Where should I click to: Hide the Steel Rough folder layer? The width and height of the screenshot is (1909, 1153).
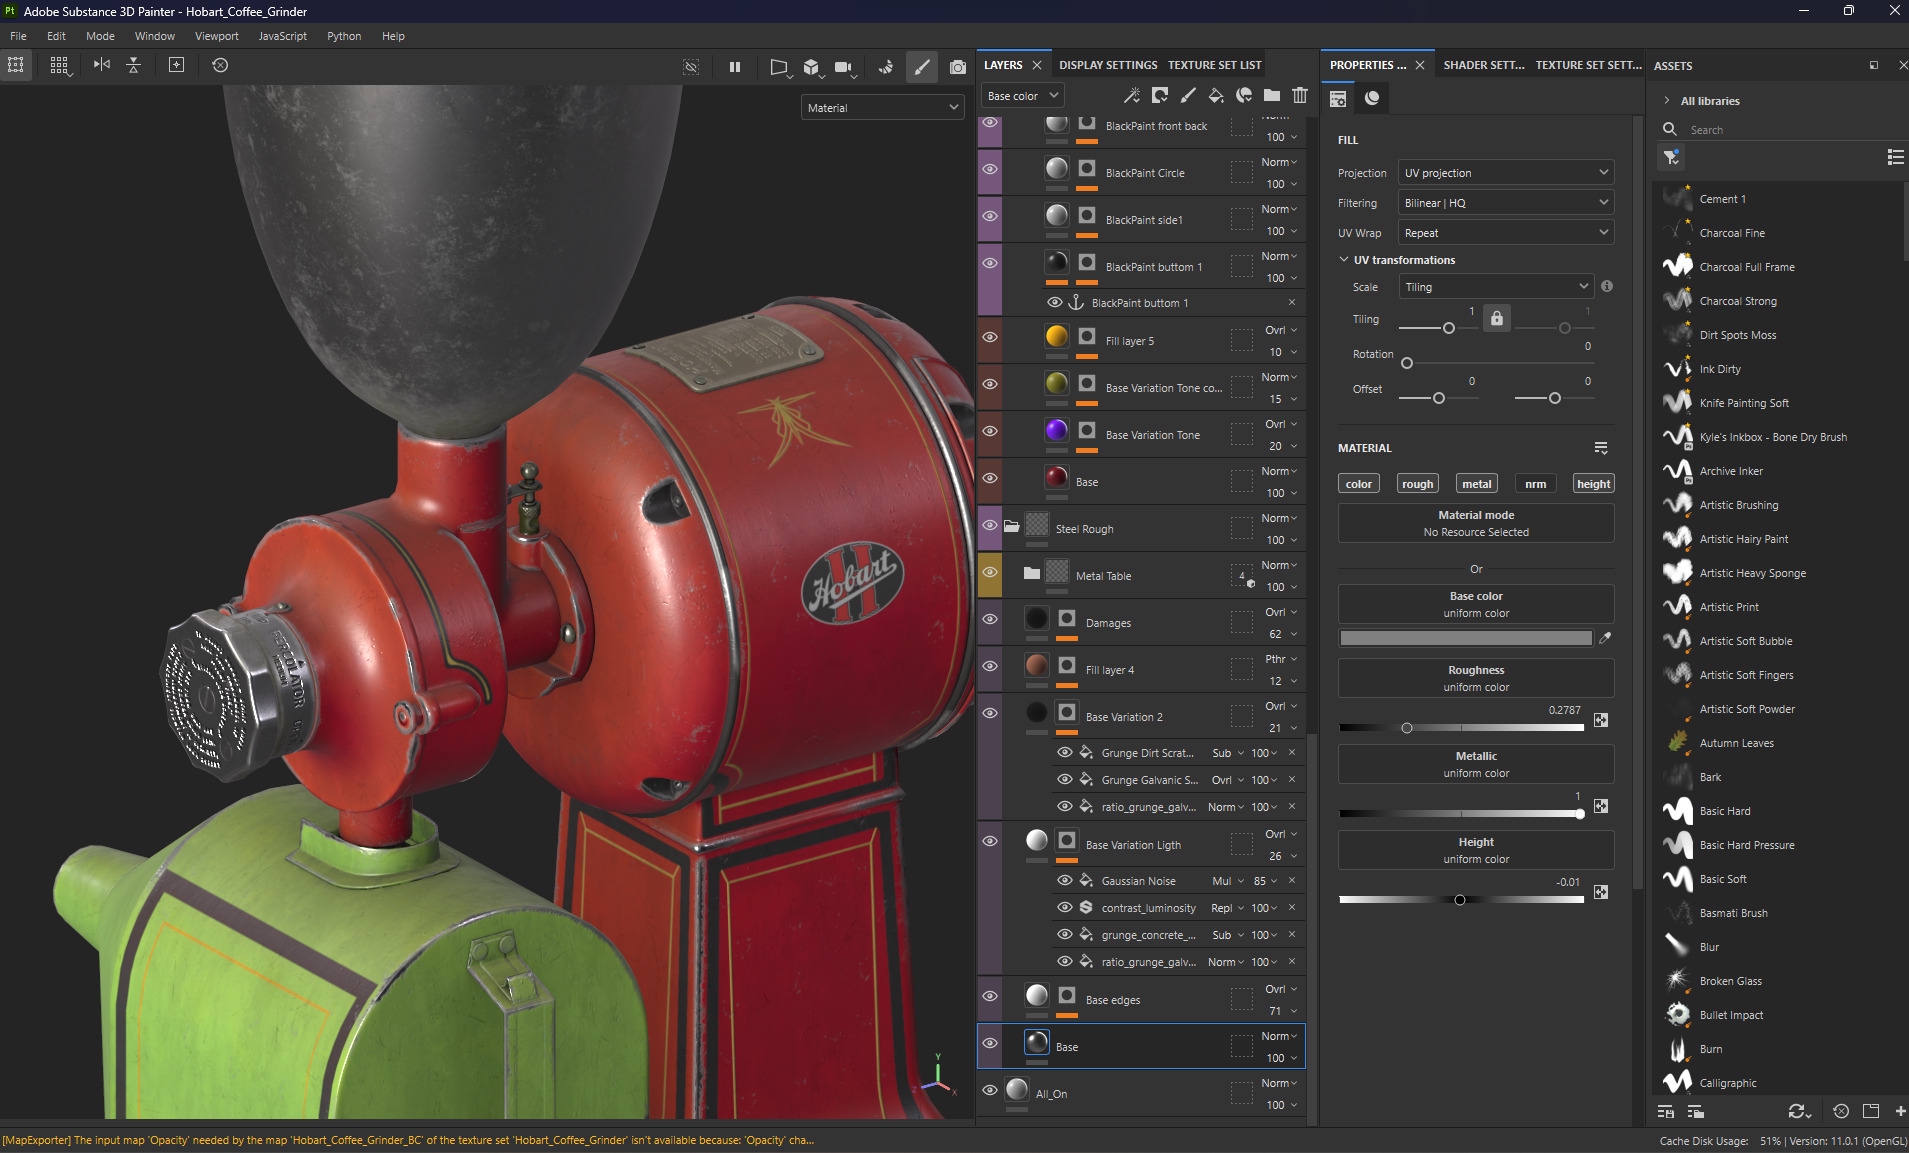pos(990,525)
